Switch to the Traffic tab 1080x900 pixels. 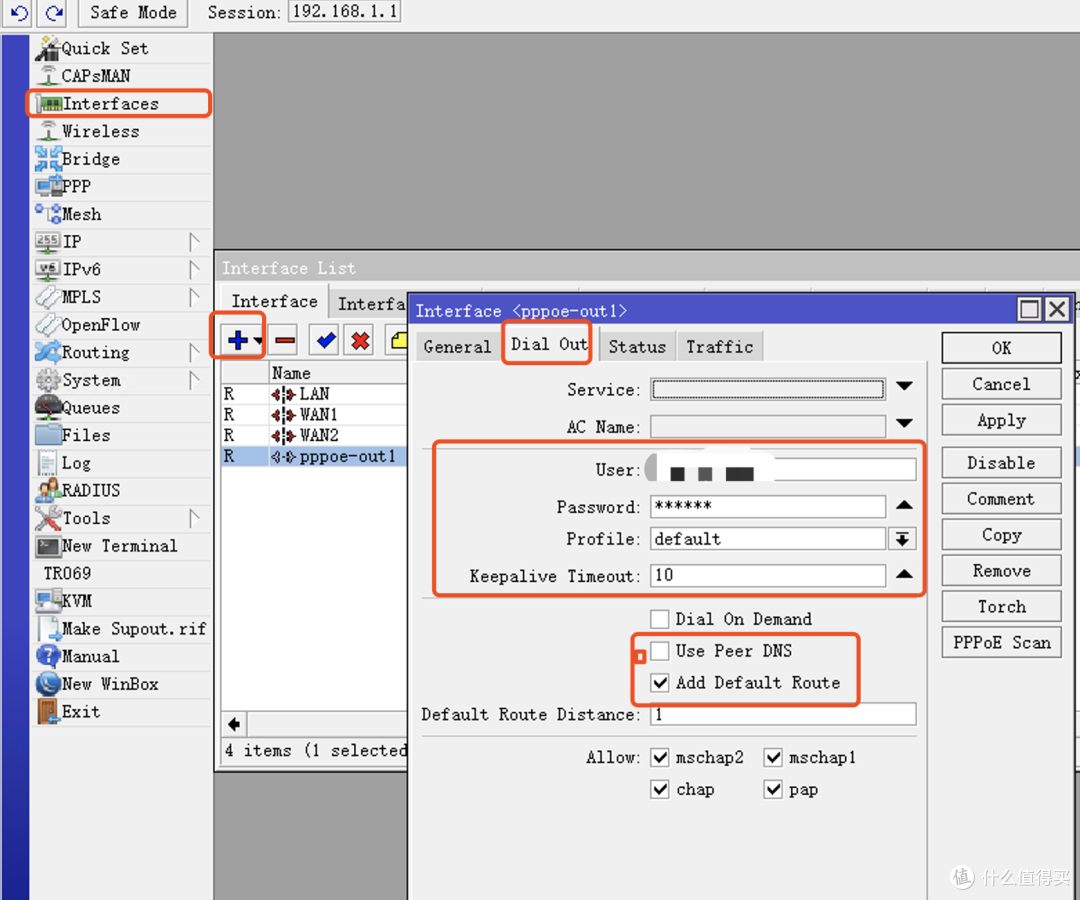719,346
